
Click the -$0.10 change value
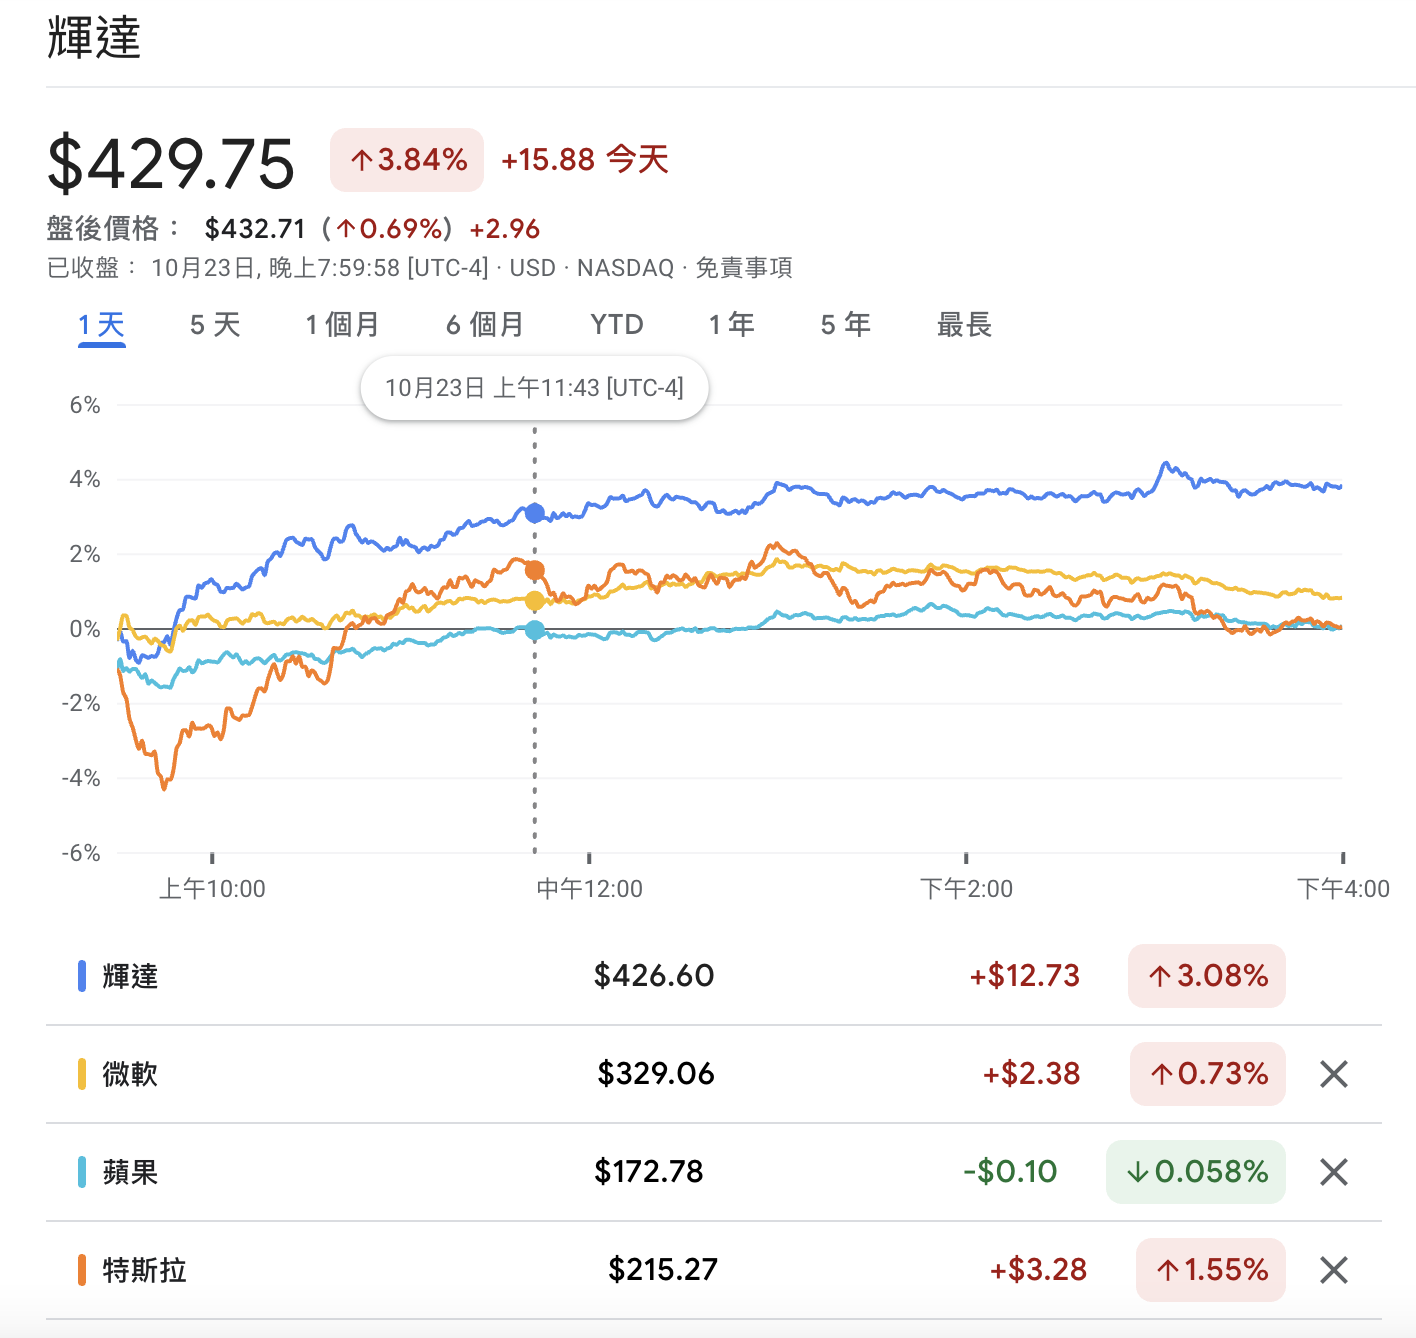pyautogui.click(x=1010, y=1172)
